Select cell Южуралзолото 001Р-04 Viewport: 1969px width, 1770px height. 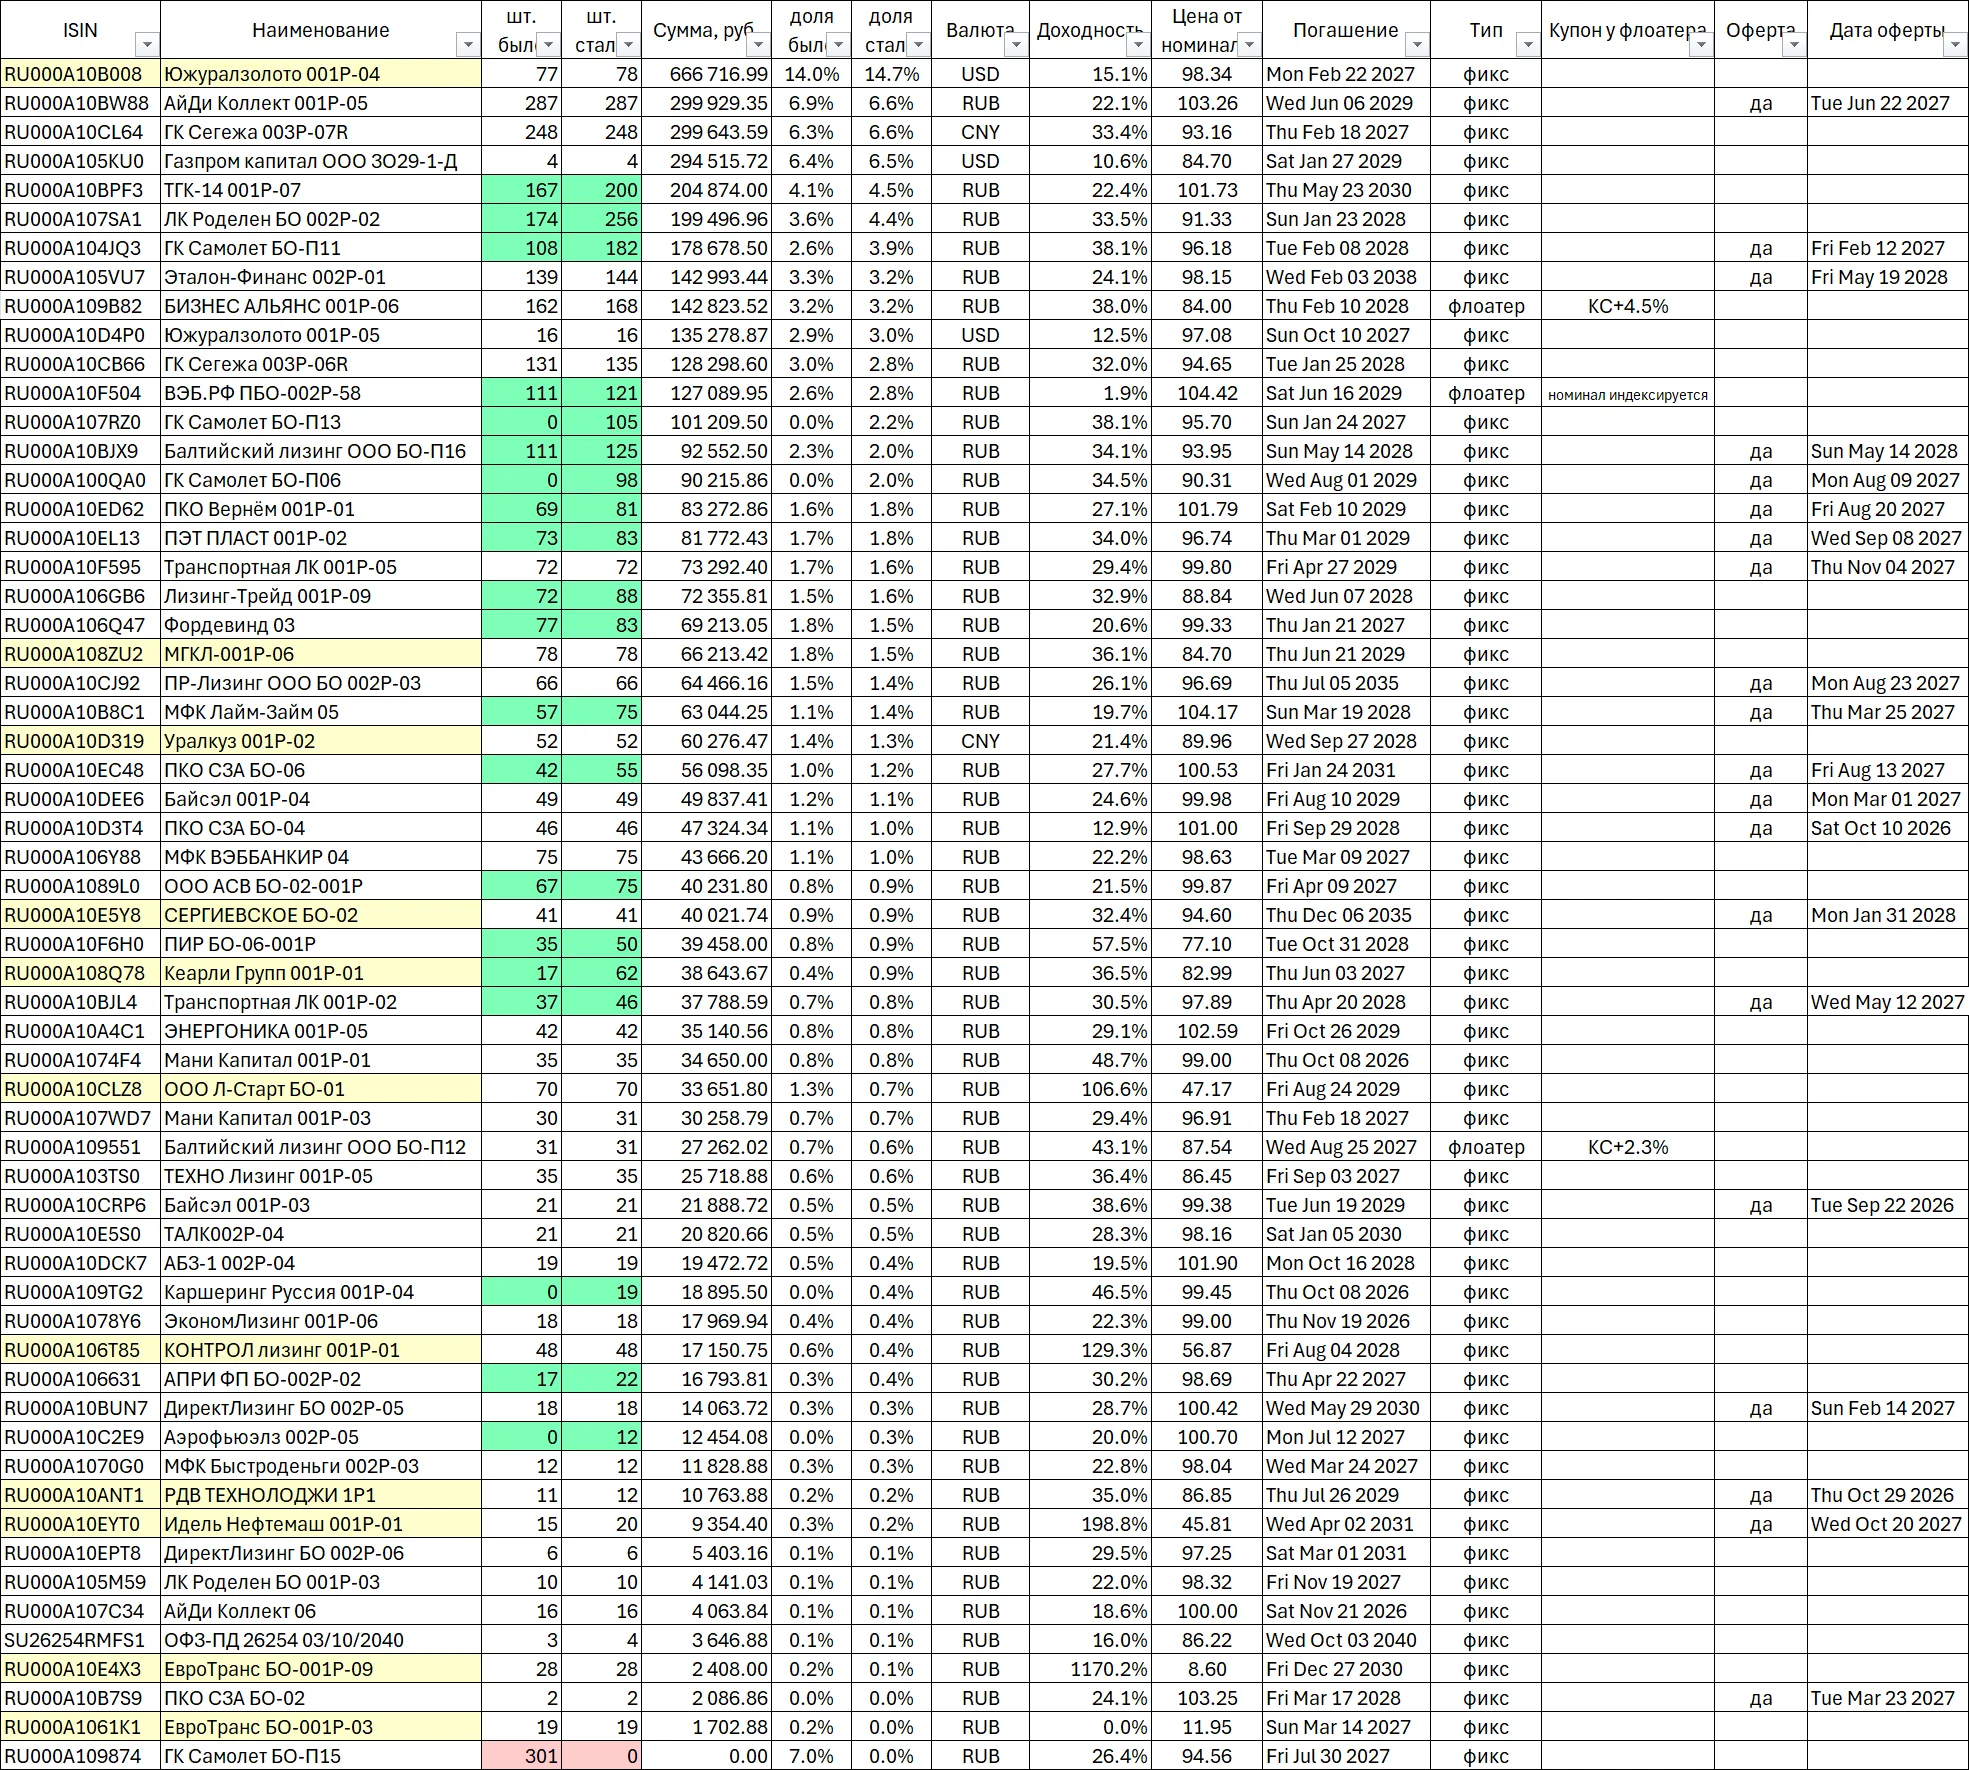tap(321, 74)
